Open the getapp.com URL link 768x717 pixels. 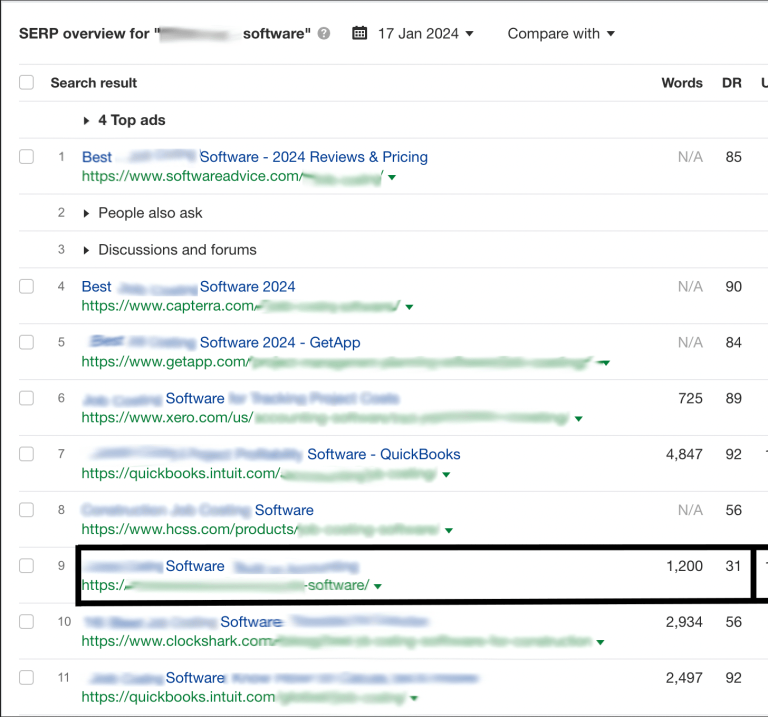336,361
